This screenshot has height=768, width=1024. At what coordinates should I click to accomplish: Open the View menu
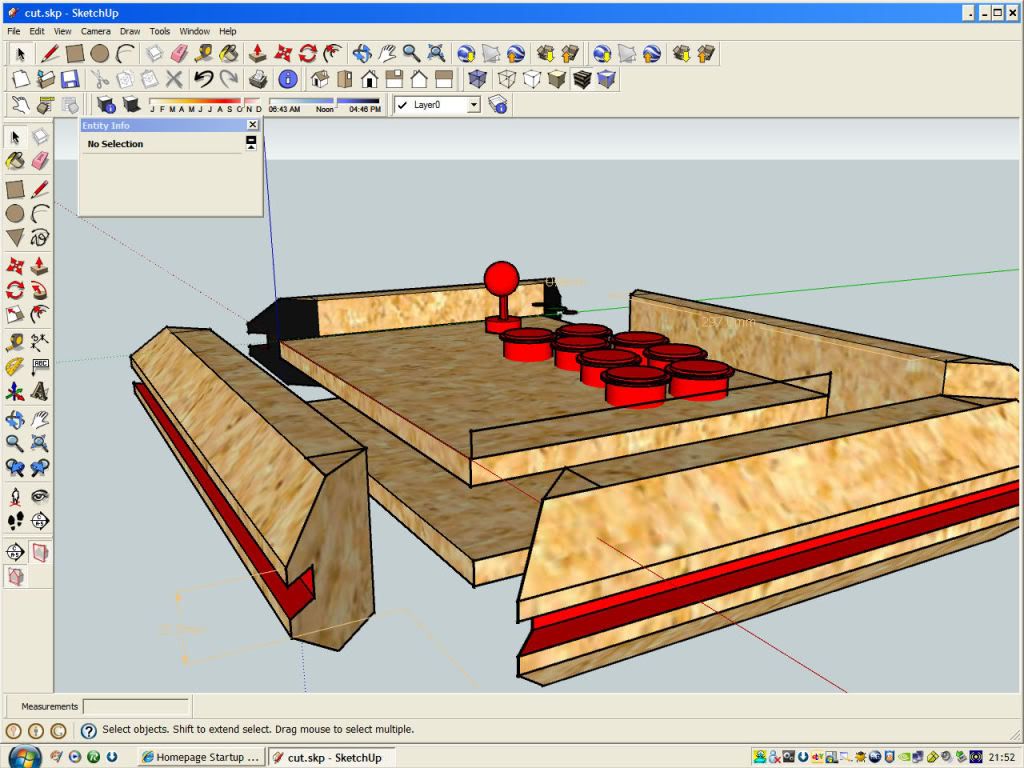pos(62,31)
